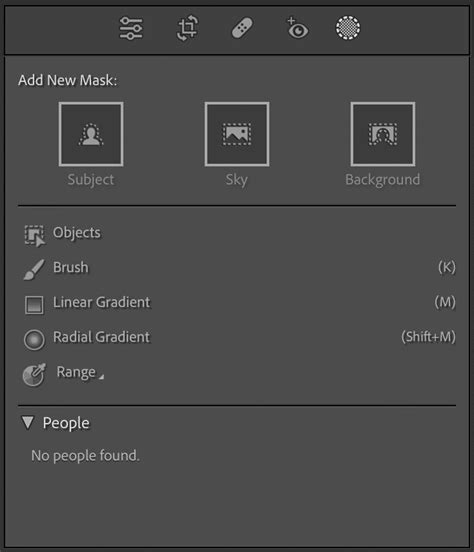Screen dimensions: 474x552
Task: Open the Masking tool circle icon
Action: pyautogui.click(x=348, y=28)
